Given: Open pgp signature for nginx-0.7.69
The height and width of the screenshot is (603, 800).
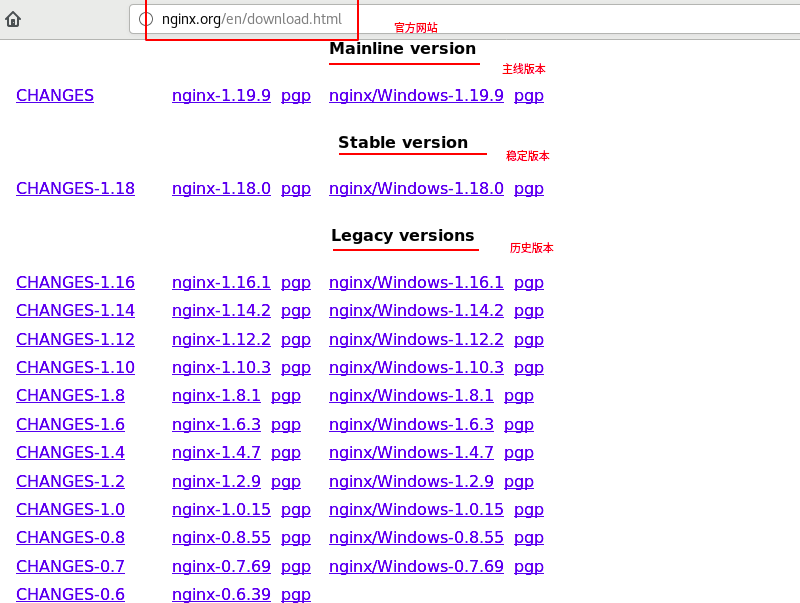Looking at the screenshot, I should pos(296,567).
